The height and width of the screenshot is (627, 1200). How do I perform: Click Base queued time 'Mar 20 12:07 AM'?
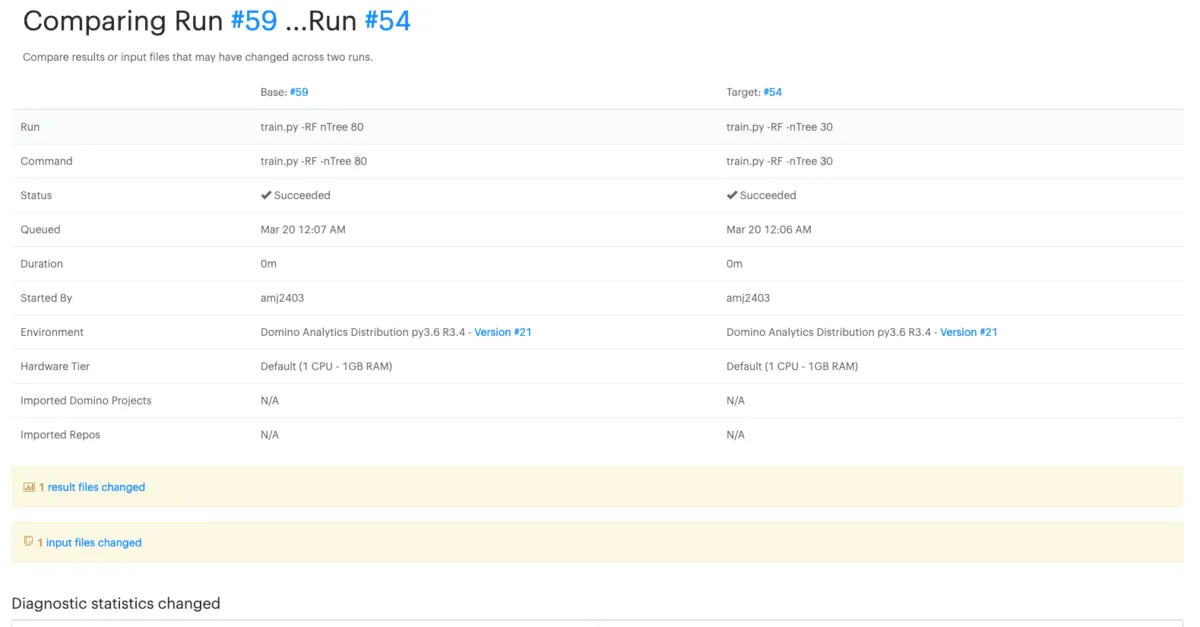(x=303, y=230)
